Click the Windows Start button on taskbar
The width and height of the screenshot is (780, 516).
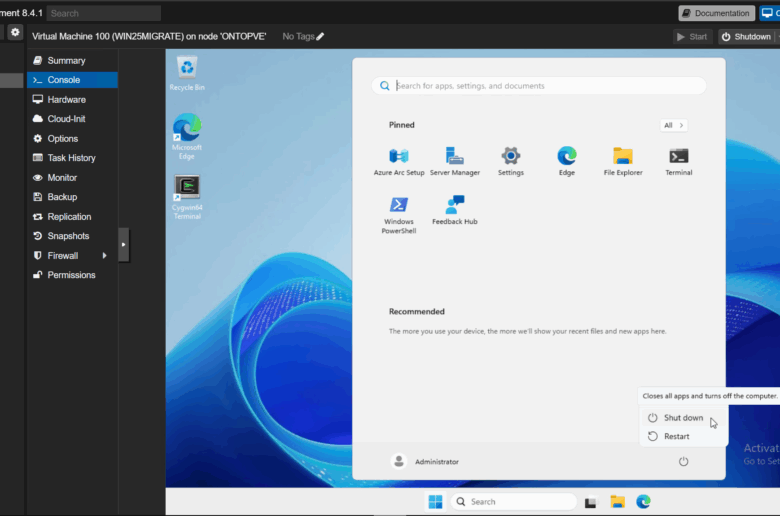pyautogui.click(x=435, y=502)
